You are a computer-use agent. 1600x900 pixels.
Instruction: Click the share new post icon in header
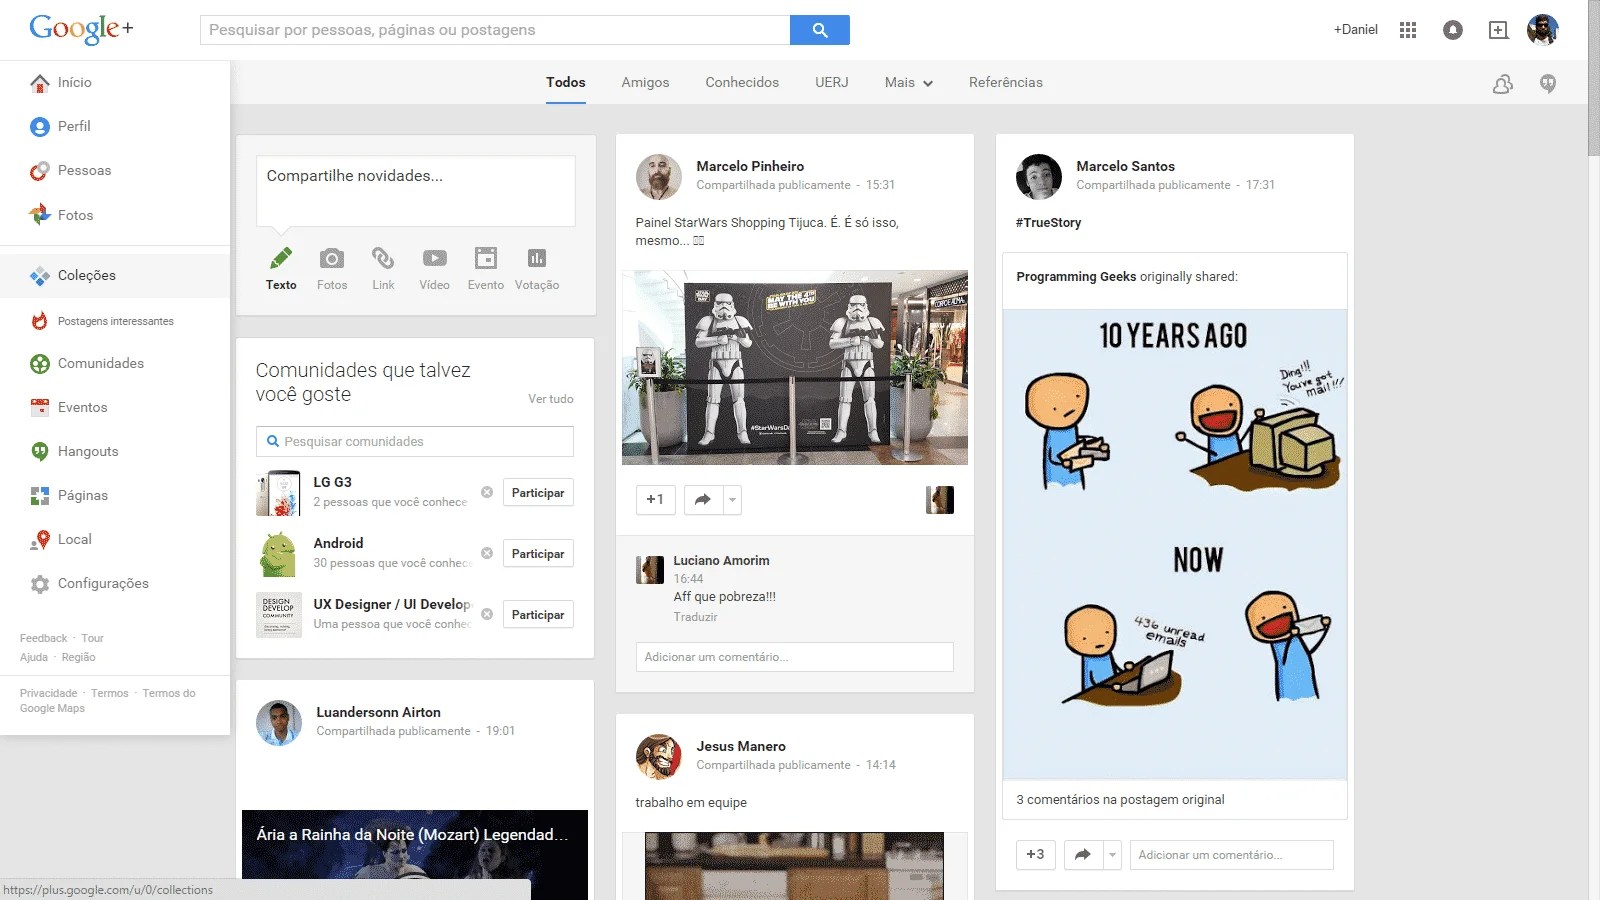(x=1498, y=30)
